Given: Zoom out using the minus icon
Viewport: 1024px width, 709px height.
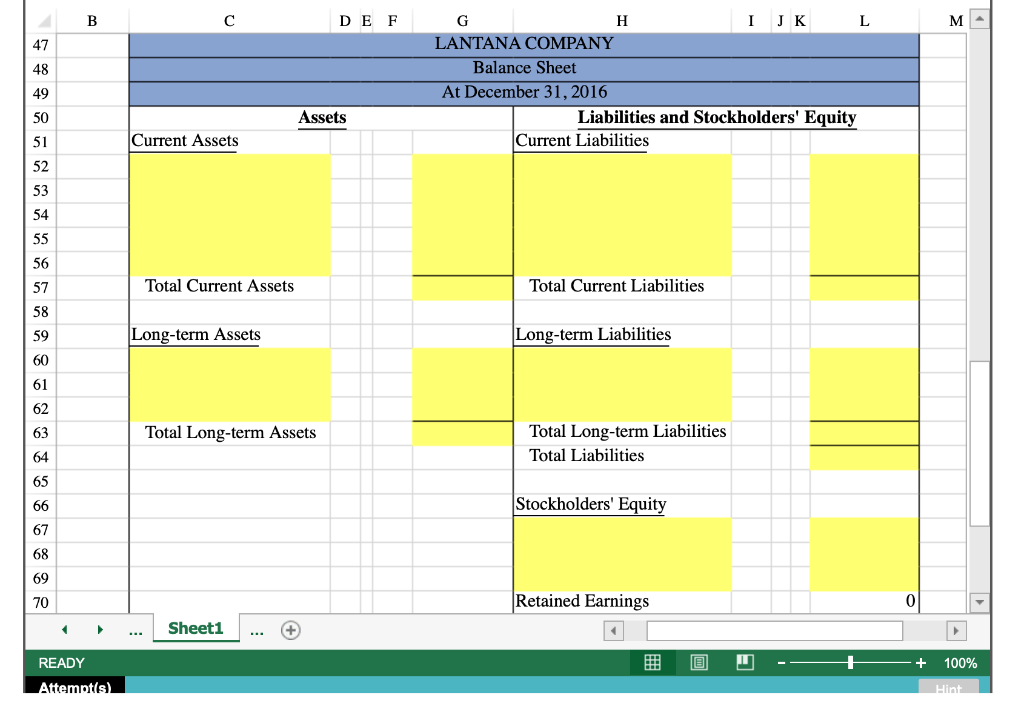Looking at the screenshot, I should click(781, 662).
